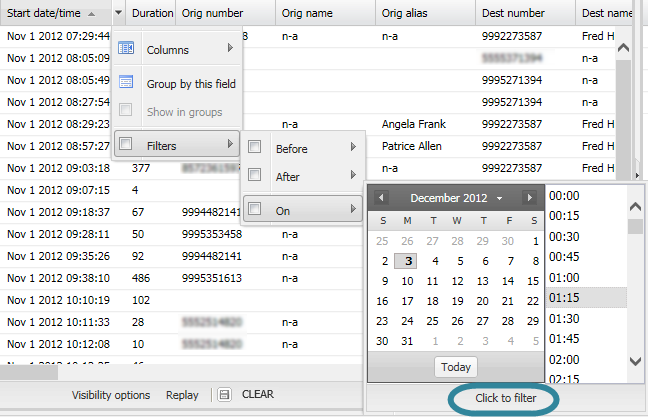This screenshot has width=648, height=417.
Task: Click the icon left of CLEAR
Action: 225,395
